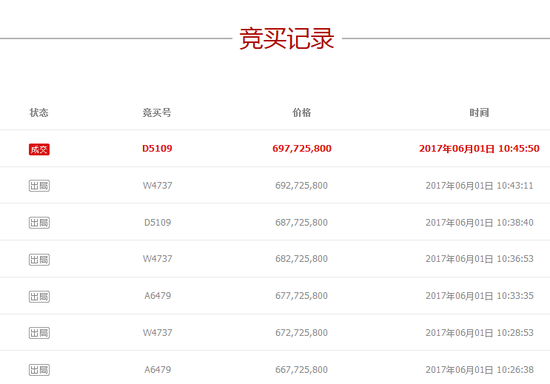Click bidder A6479 in the 677,725,800 row
550x384 pixels.
(x=157, y=296)
